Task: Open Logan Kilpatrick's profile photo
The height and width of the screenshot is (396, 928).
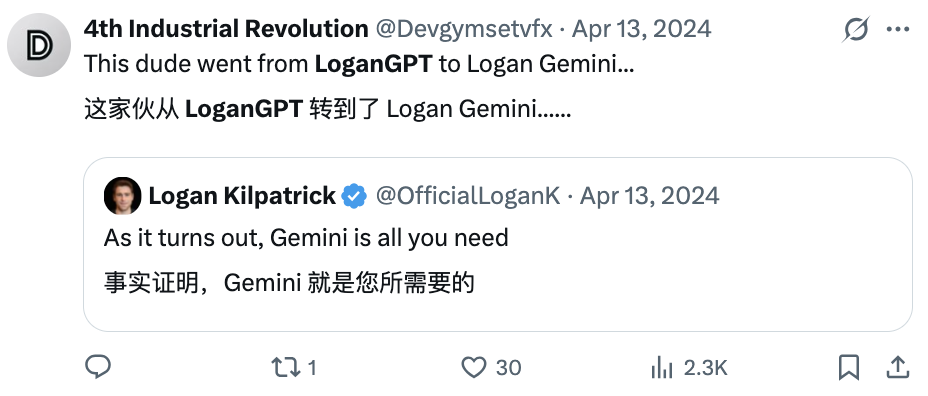Action: (123, 196)
